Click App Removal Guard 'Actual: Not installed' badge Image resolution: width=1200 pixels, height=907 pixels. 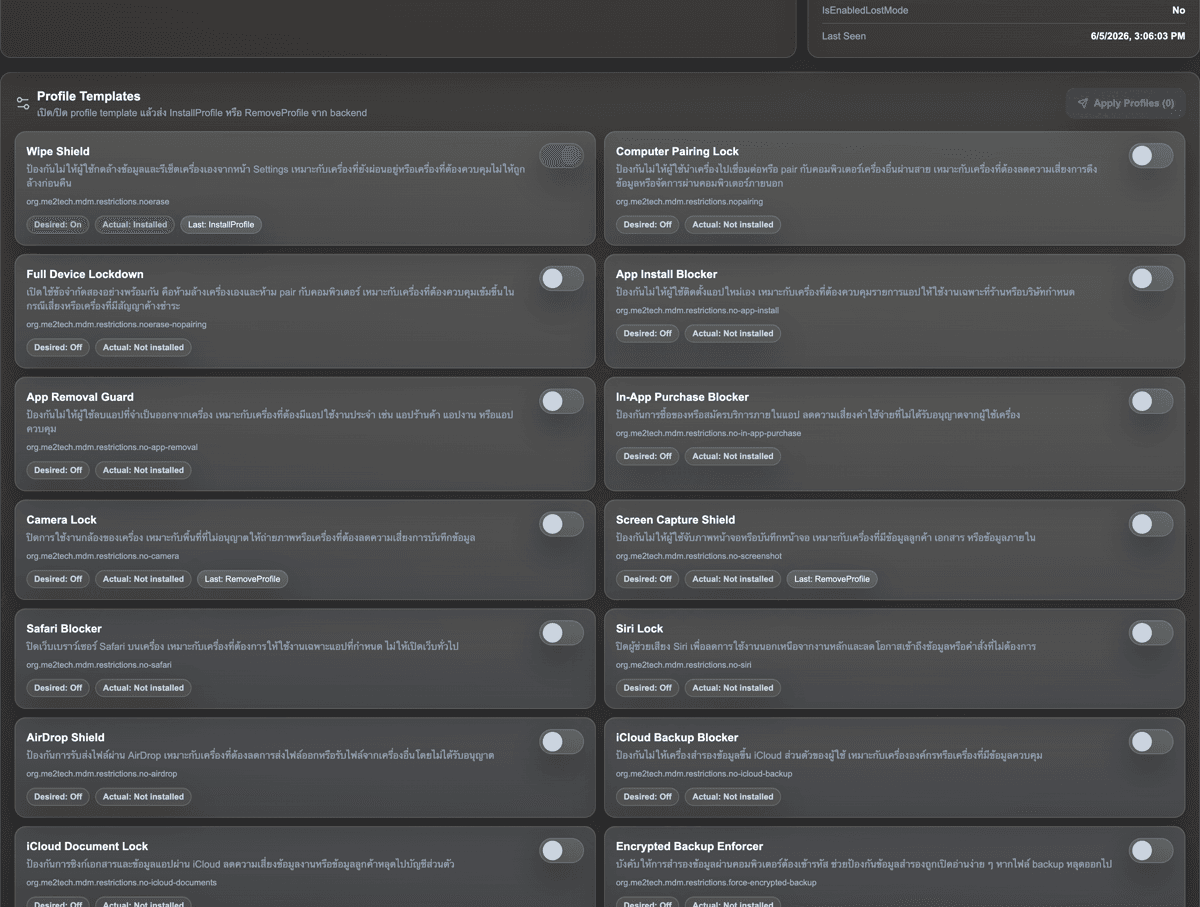[x=143, y=470]
